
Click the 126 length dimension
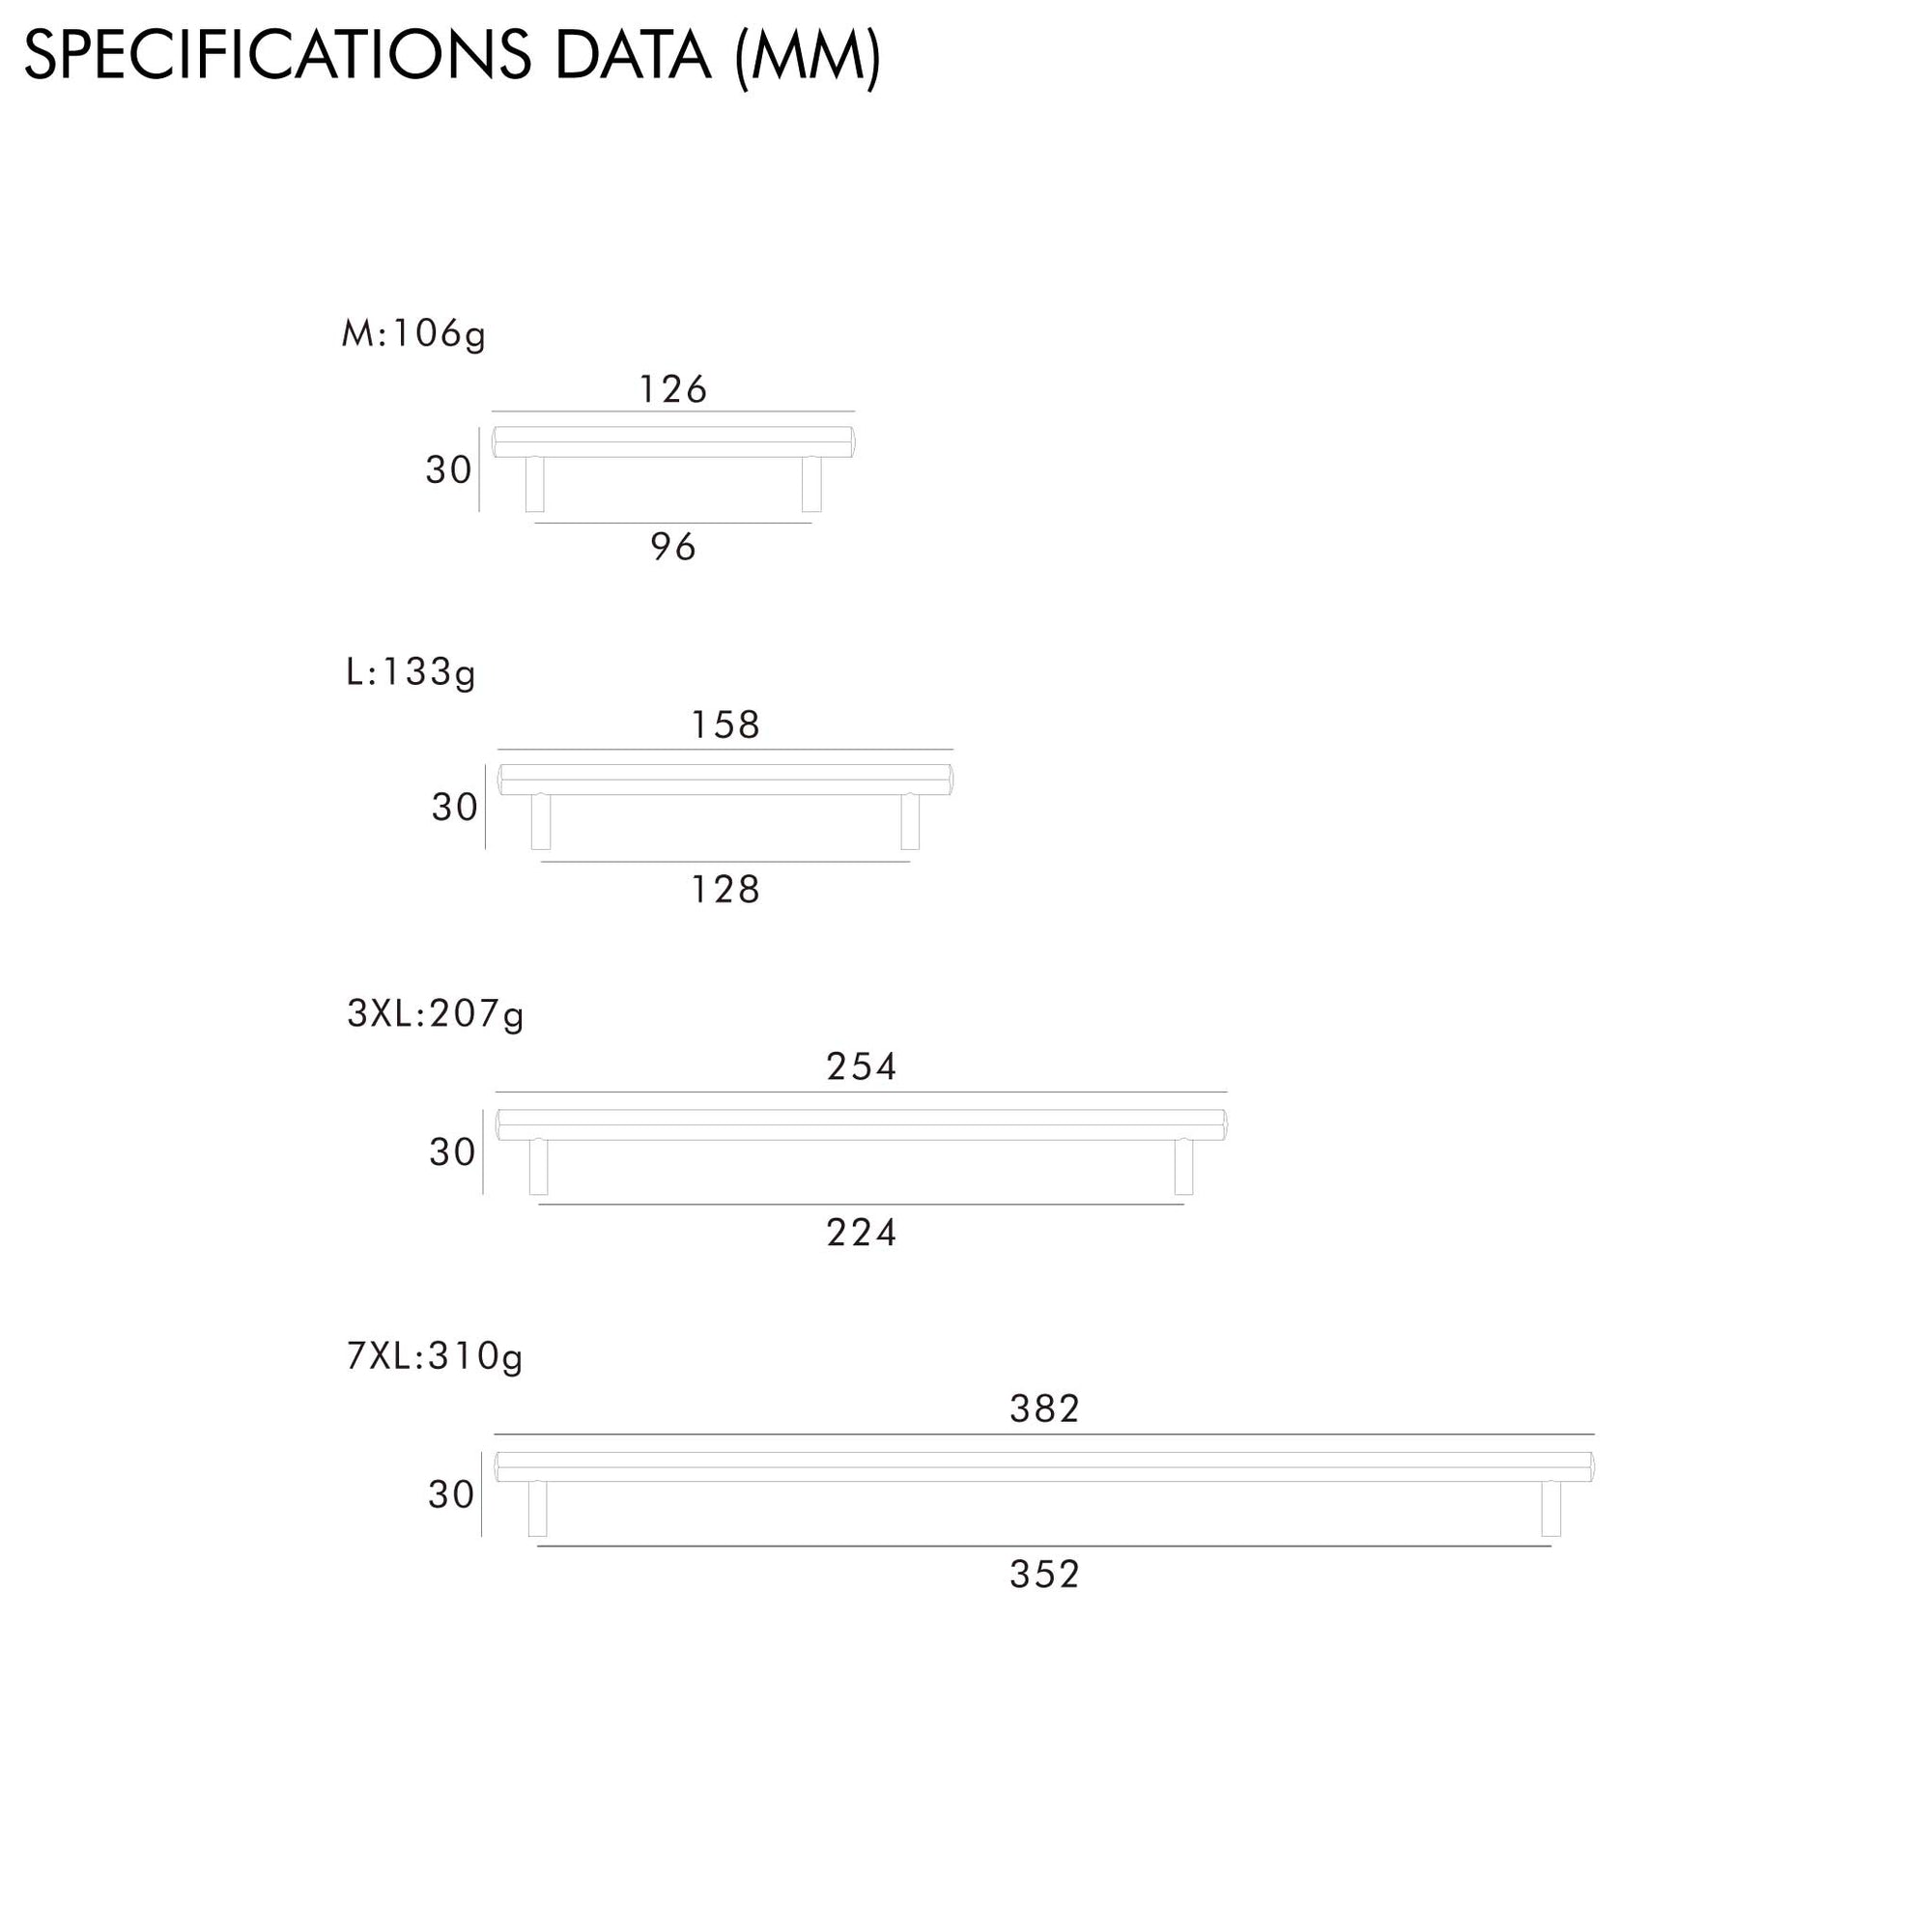673,389
